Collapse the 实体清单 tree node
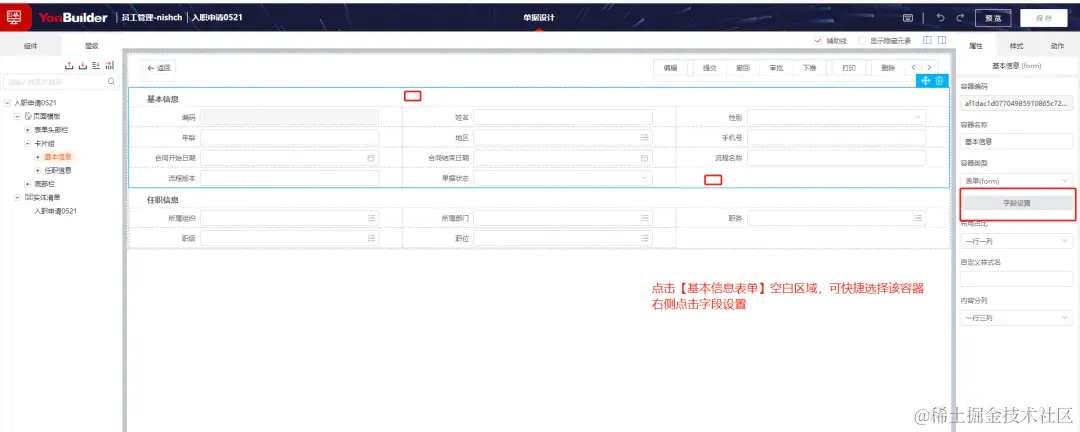The image size is (1080, 432). coord(18,197)
